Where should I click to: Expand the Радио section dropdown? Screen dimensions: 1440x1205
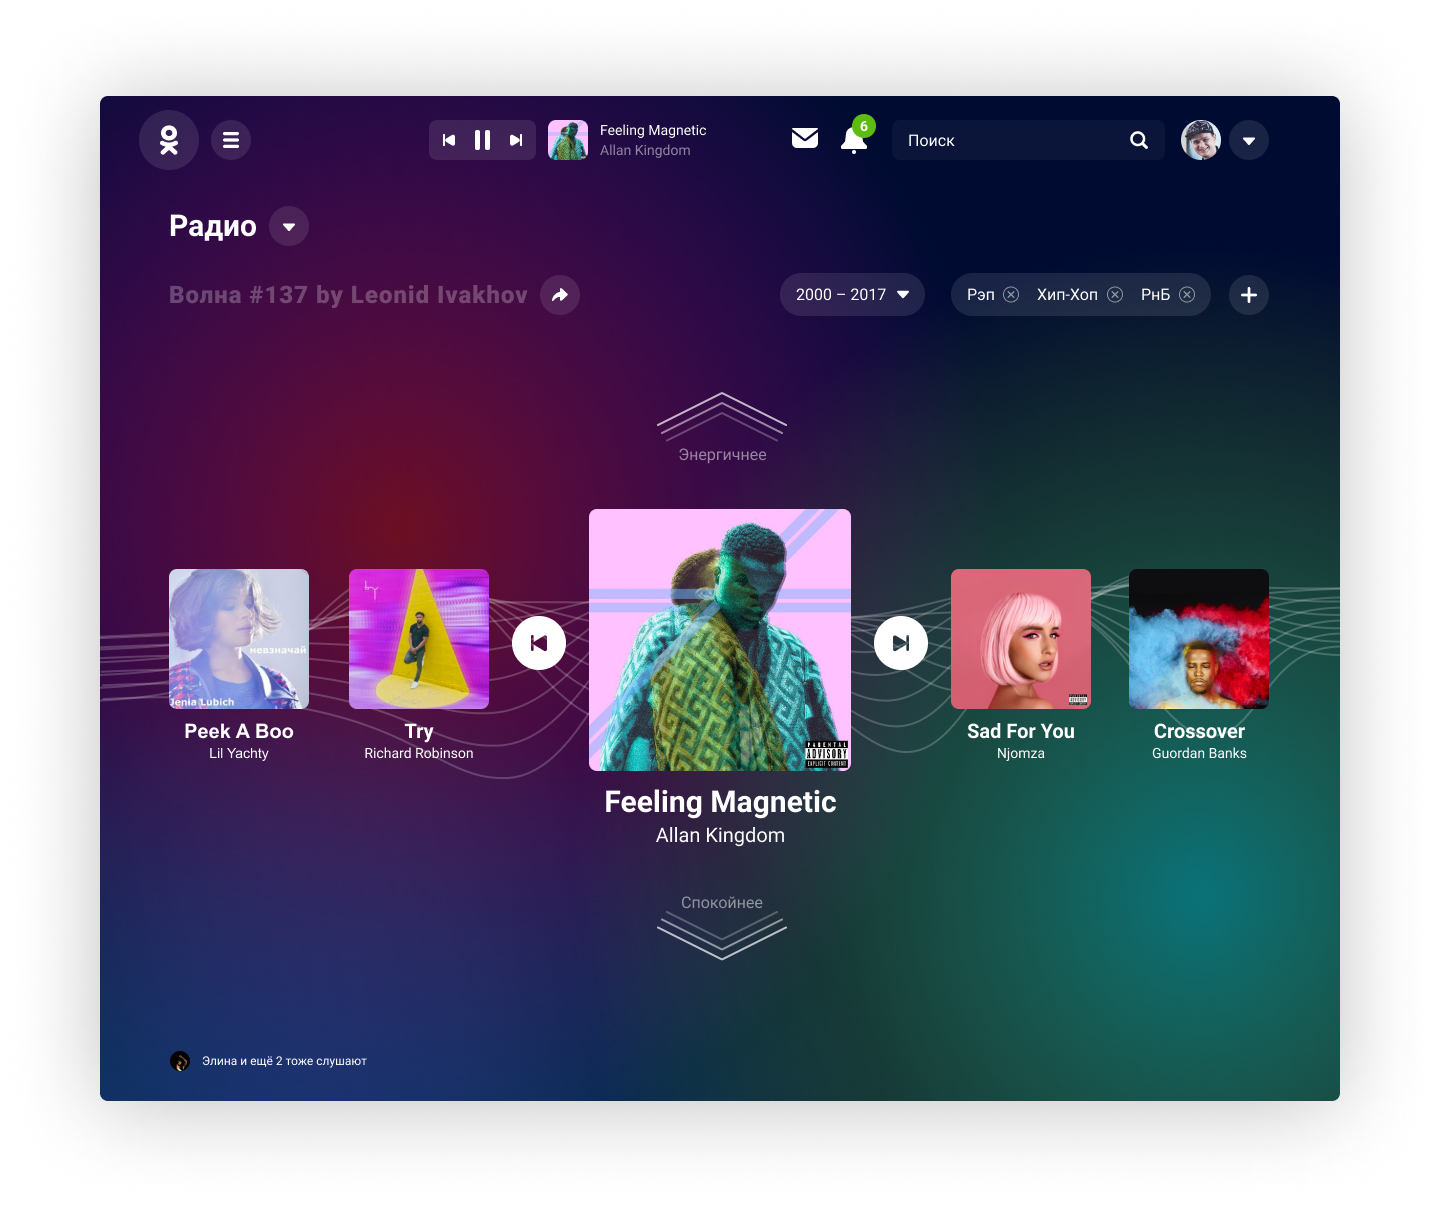(x=289, y=226)
